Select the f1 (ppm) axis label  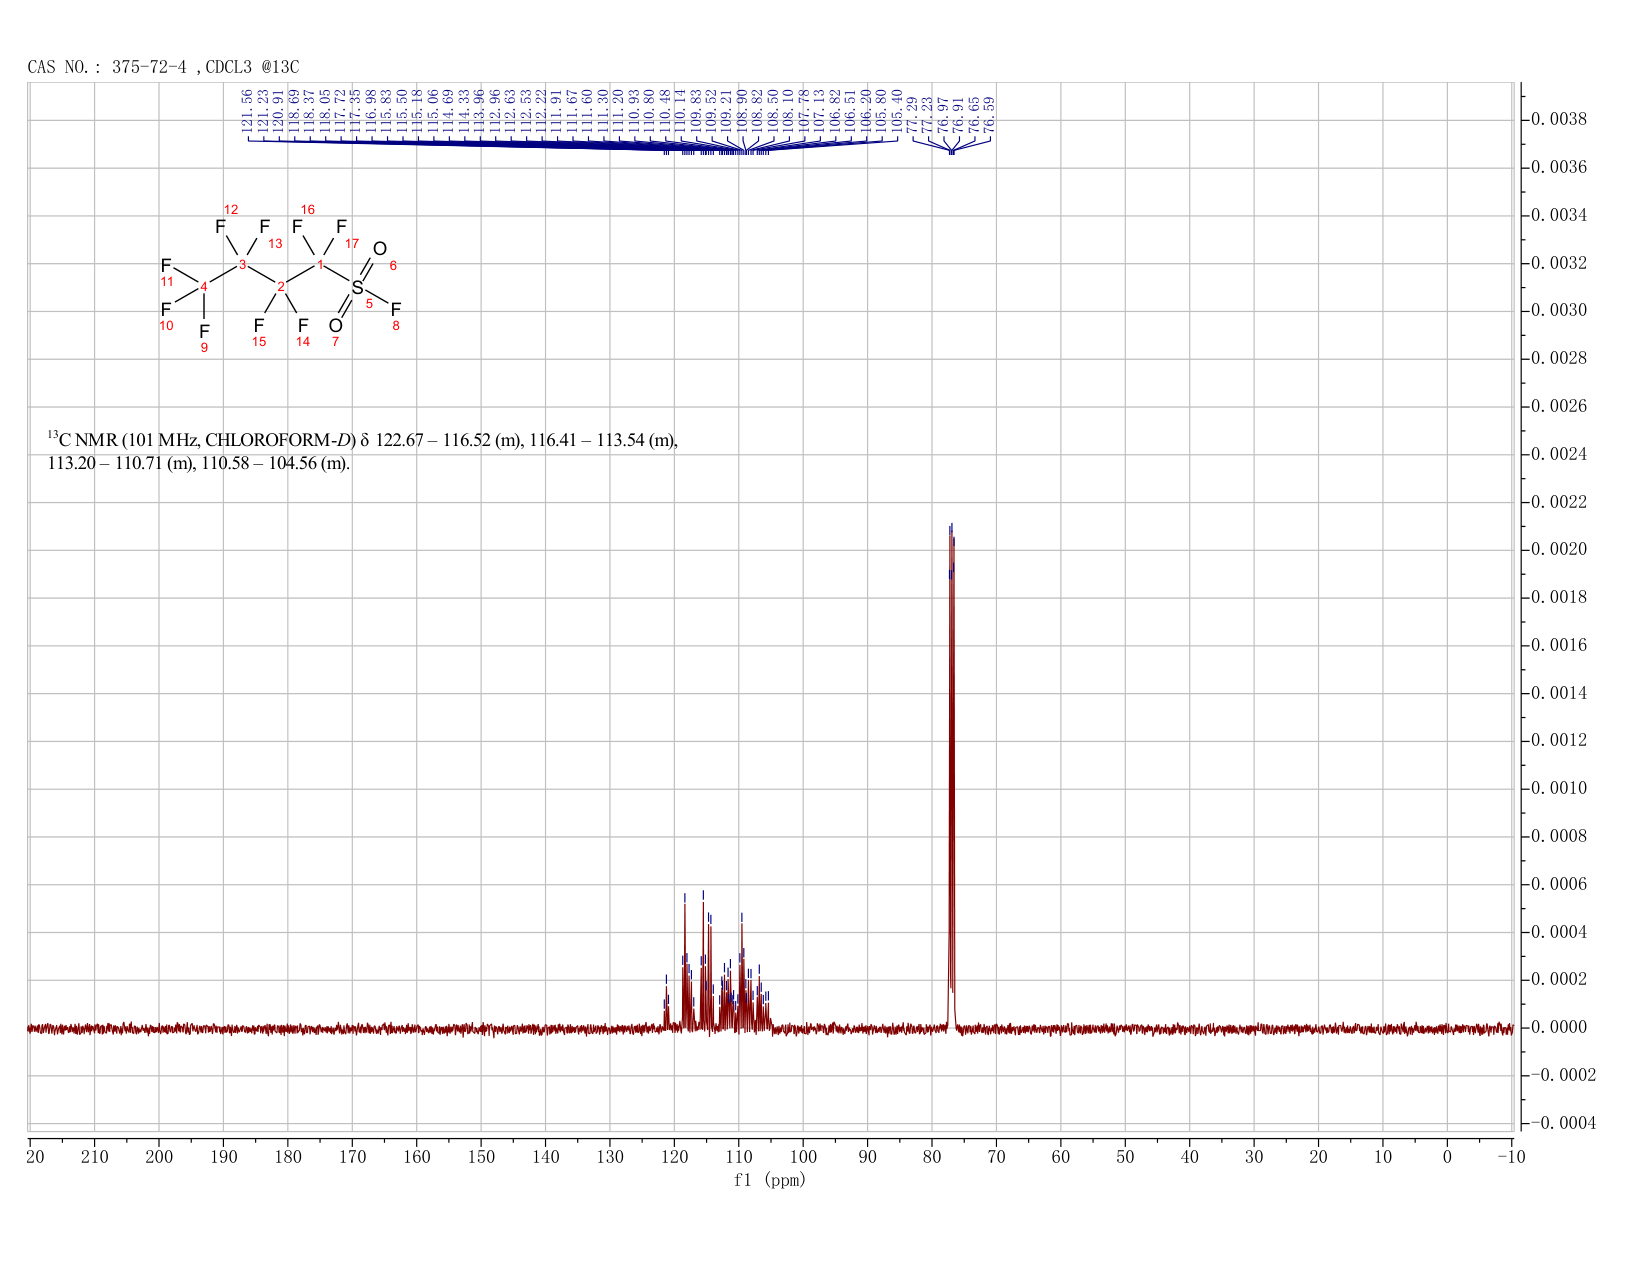770,1180
